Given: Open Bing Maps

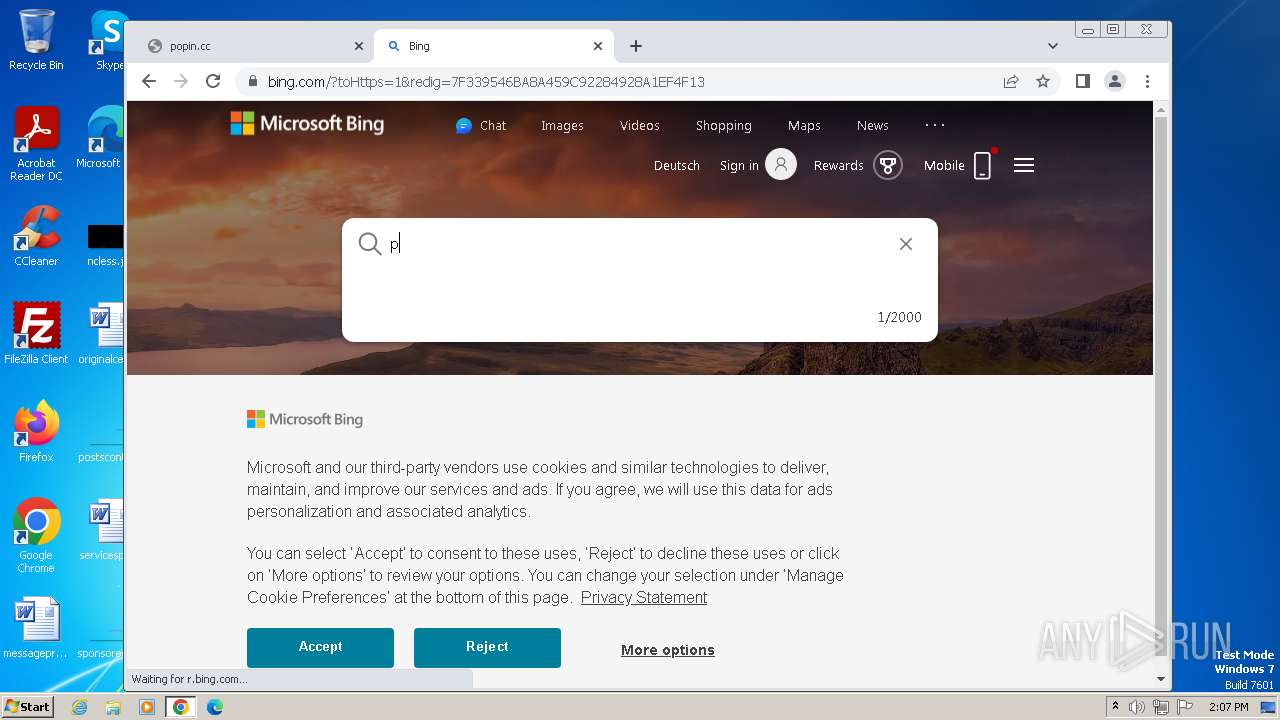Looking at the screenshot, I should click(804, 125).
